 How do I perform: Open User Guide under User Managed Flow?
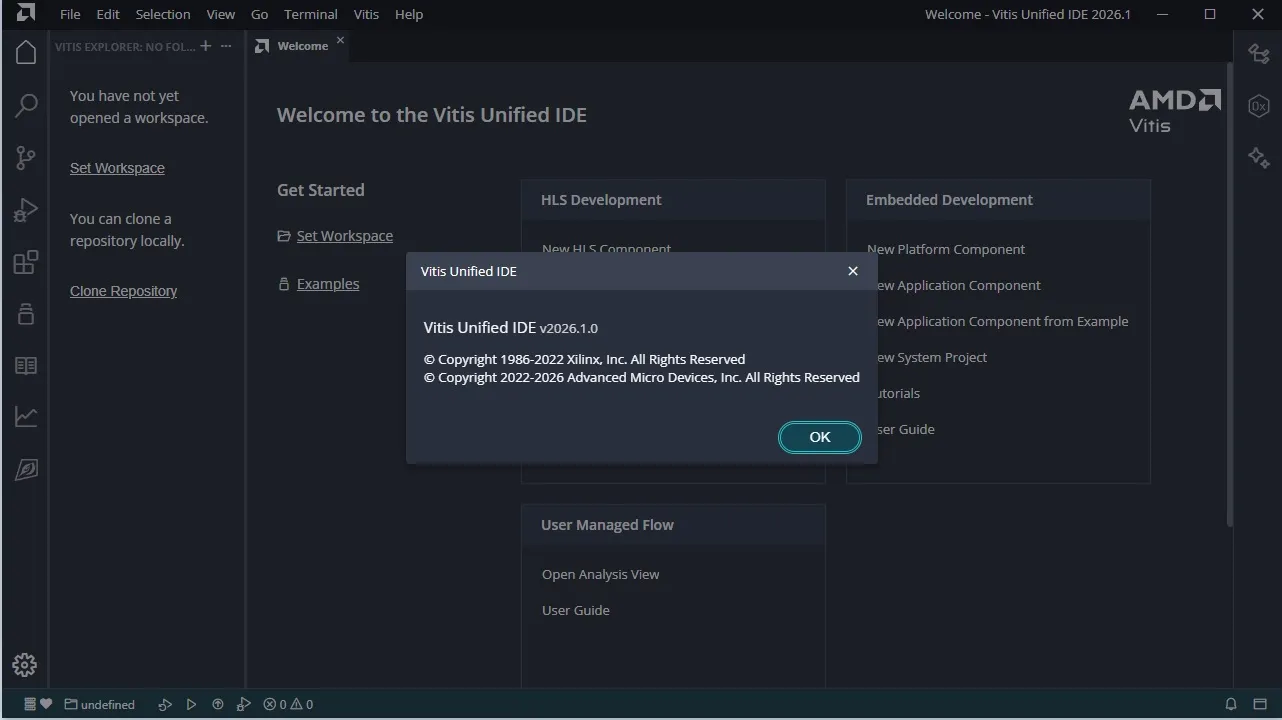pyautogui.click(x=575, y=610)
